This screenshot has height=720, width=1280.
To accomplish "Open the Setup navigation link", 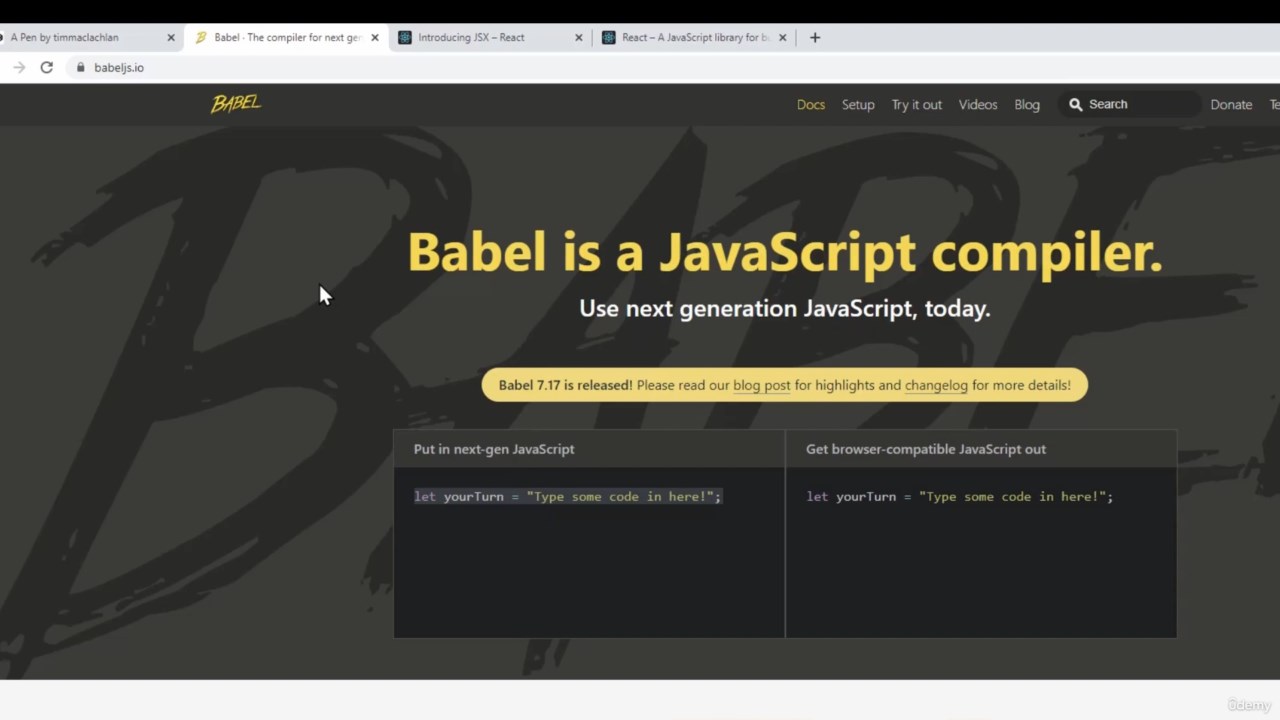I will (x=858, y=104).
